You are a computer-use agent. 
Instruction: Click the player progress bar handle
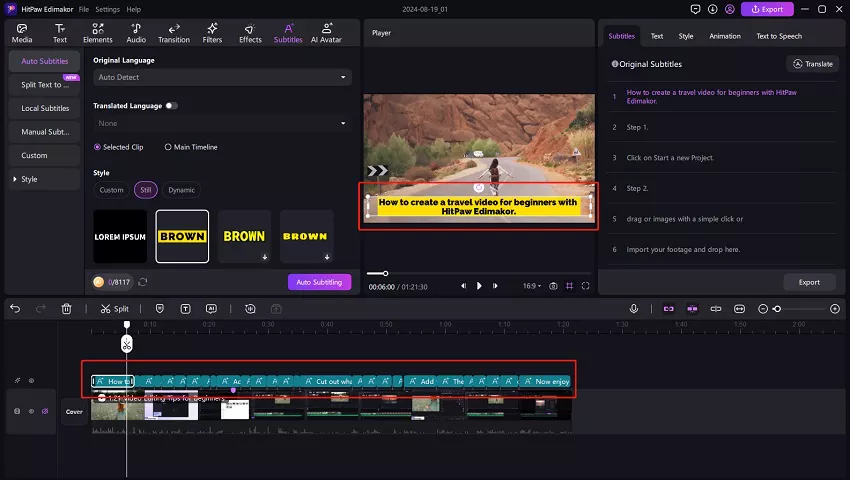(385, 273)
